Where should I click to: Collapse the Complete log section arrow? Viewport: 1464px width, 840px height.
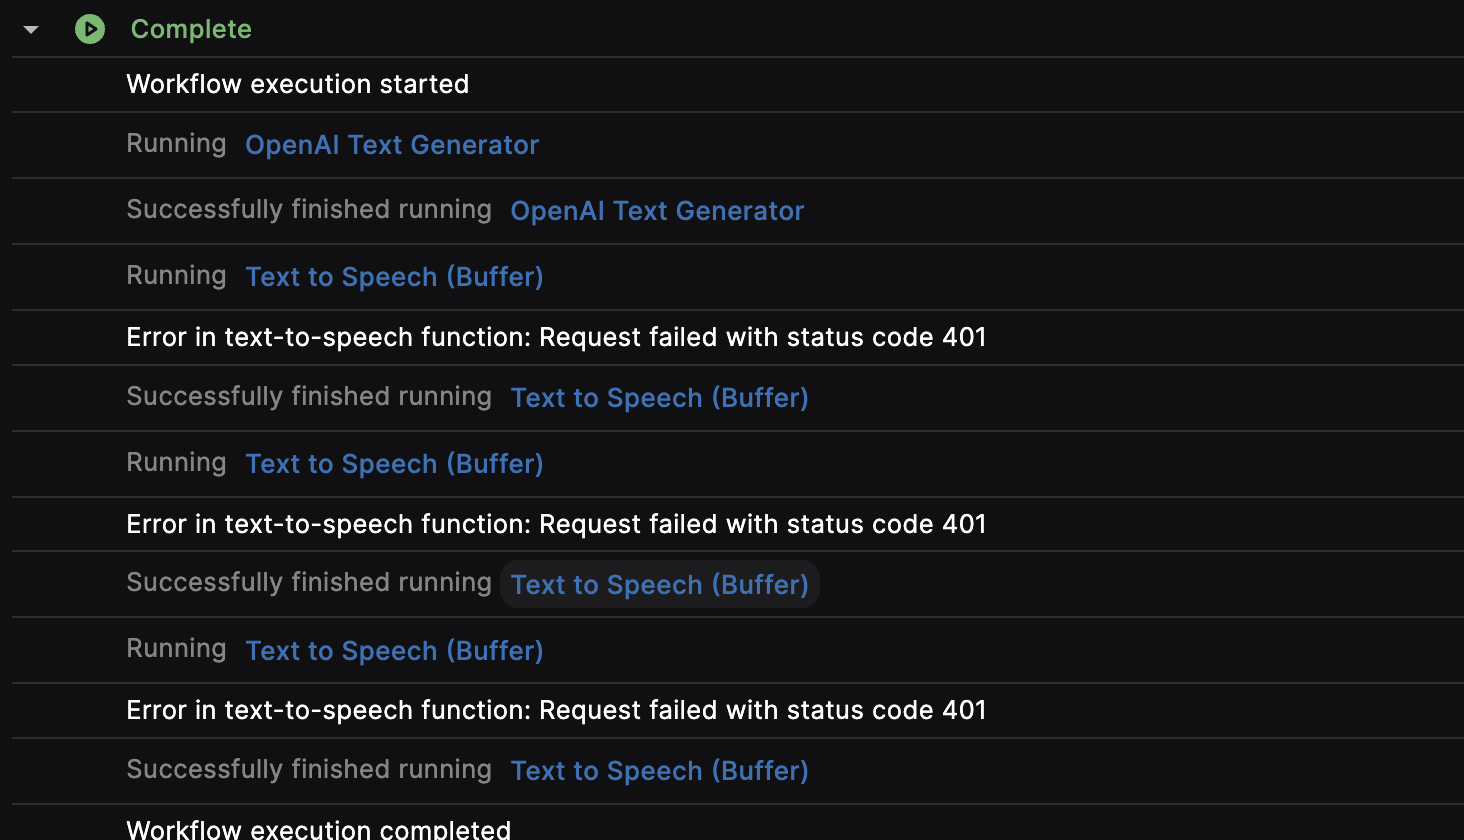click(x=31, y=30)
